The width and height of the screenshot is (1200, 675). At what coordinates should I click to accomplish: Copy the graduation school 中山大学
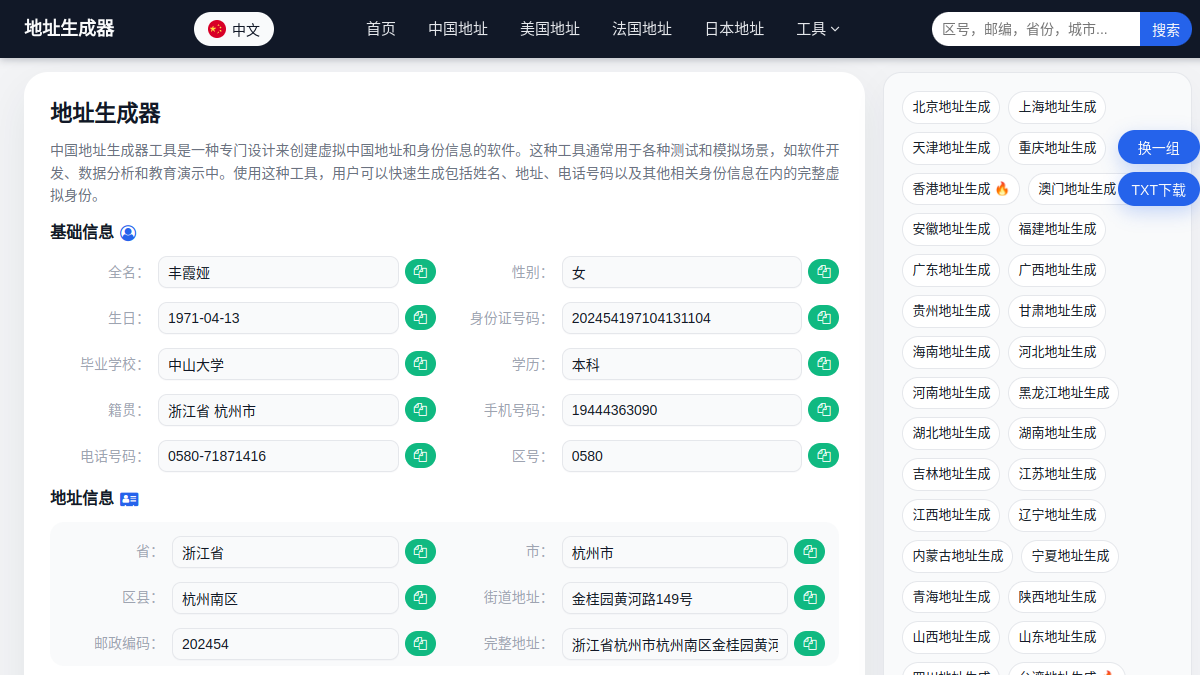point(420,364)
